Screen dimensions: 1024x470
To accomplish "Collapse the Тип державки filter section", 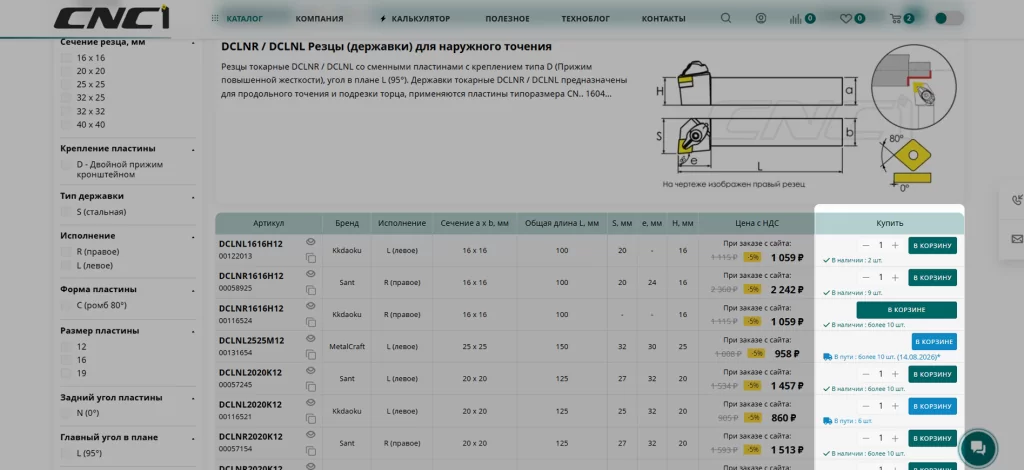I will click(x=193, y=197).
